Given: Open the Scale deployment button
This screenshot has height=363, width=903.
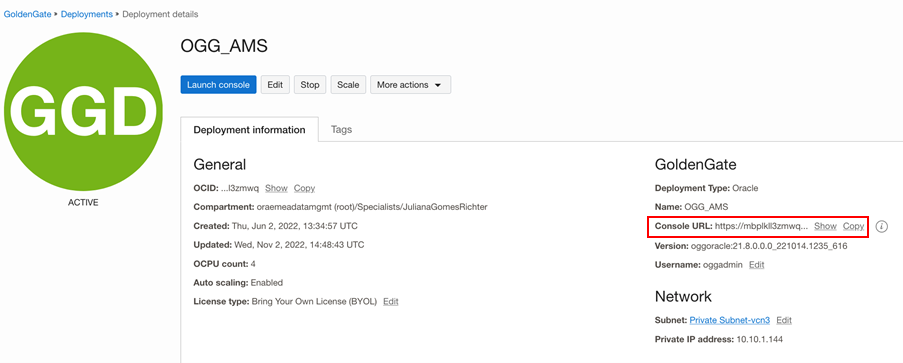Looking at the screenshot, I should pos(348,85).
